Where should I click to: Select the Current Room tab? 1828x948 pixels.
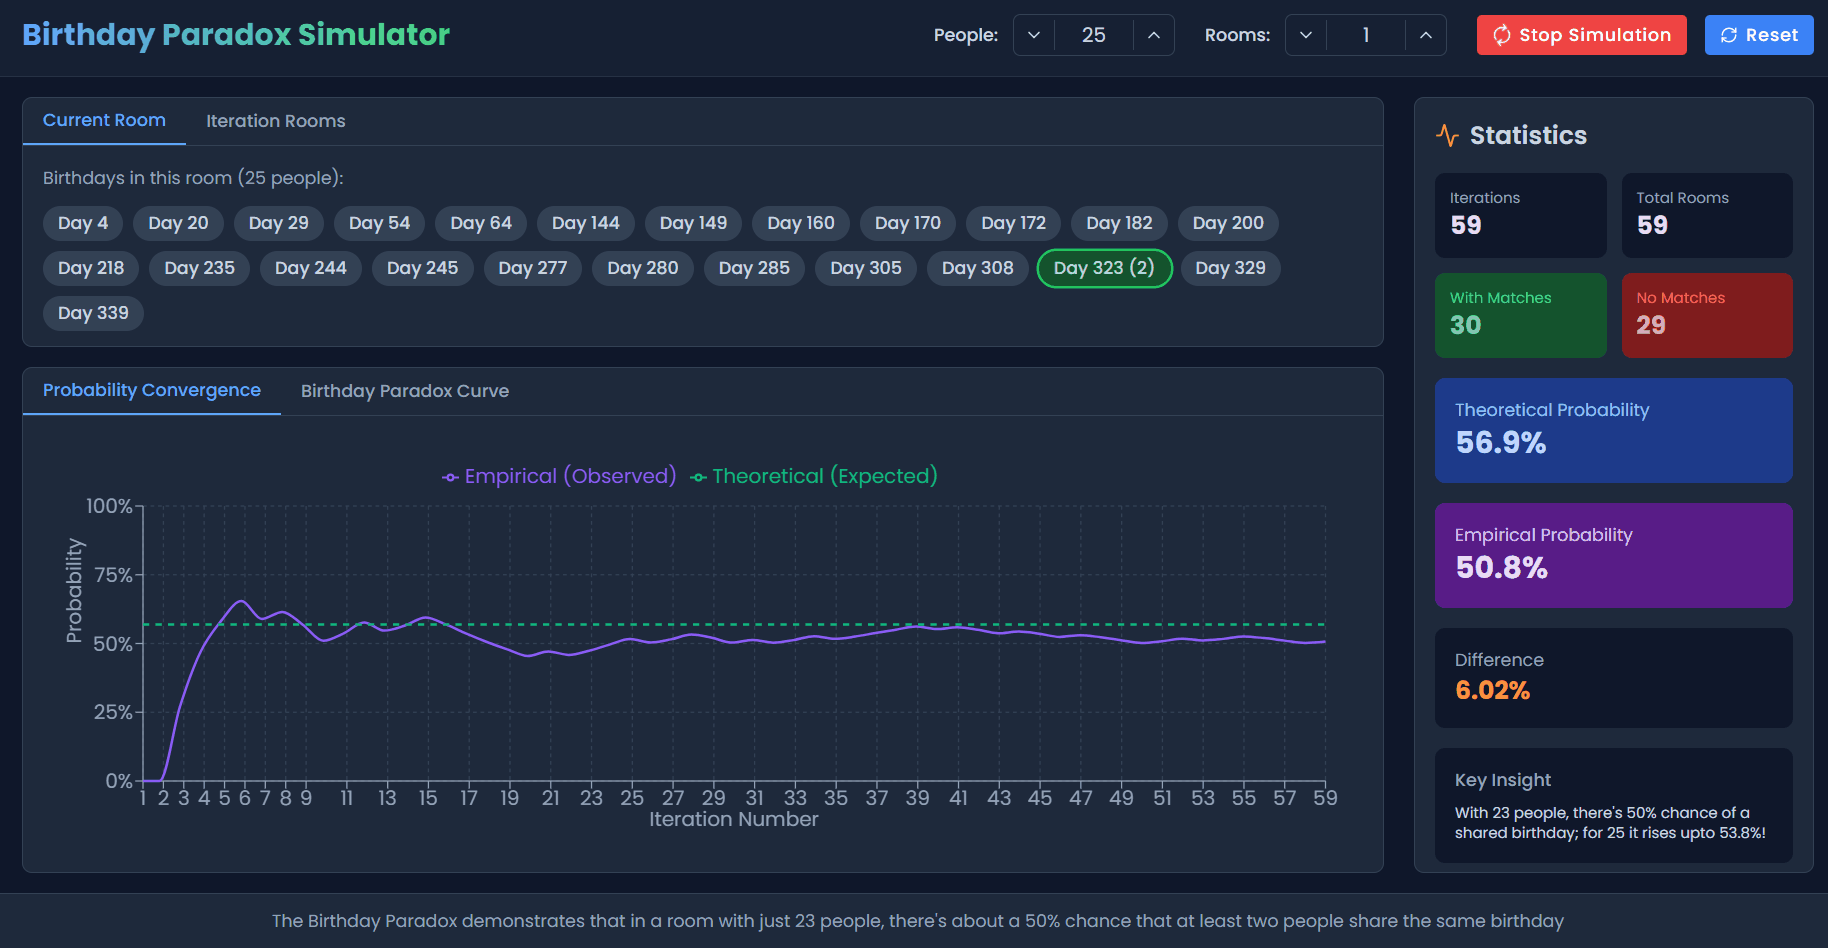click(104, 120)
